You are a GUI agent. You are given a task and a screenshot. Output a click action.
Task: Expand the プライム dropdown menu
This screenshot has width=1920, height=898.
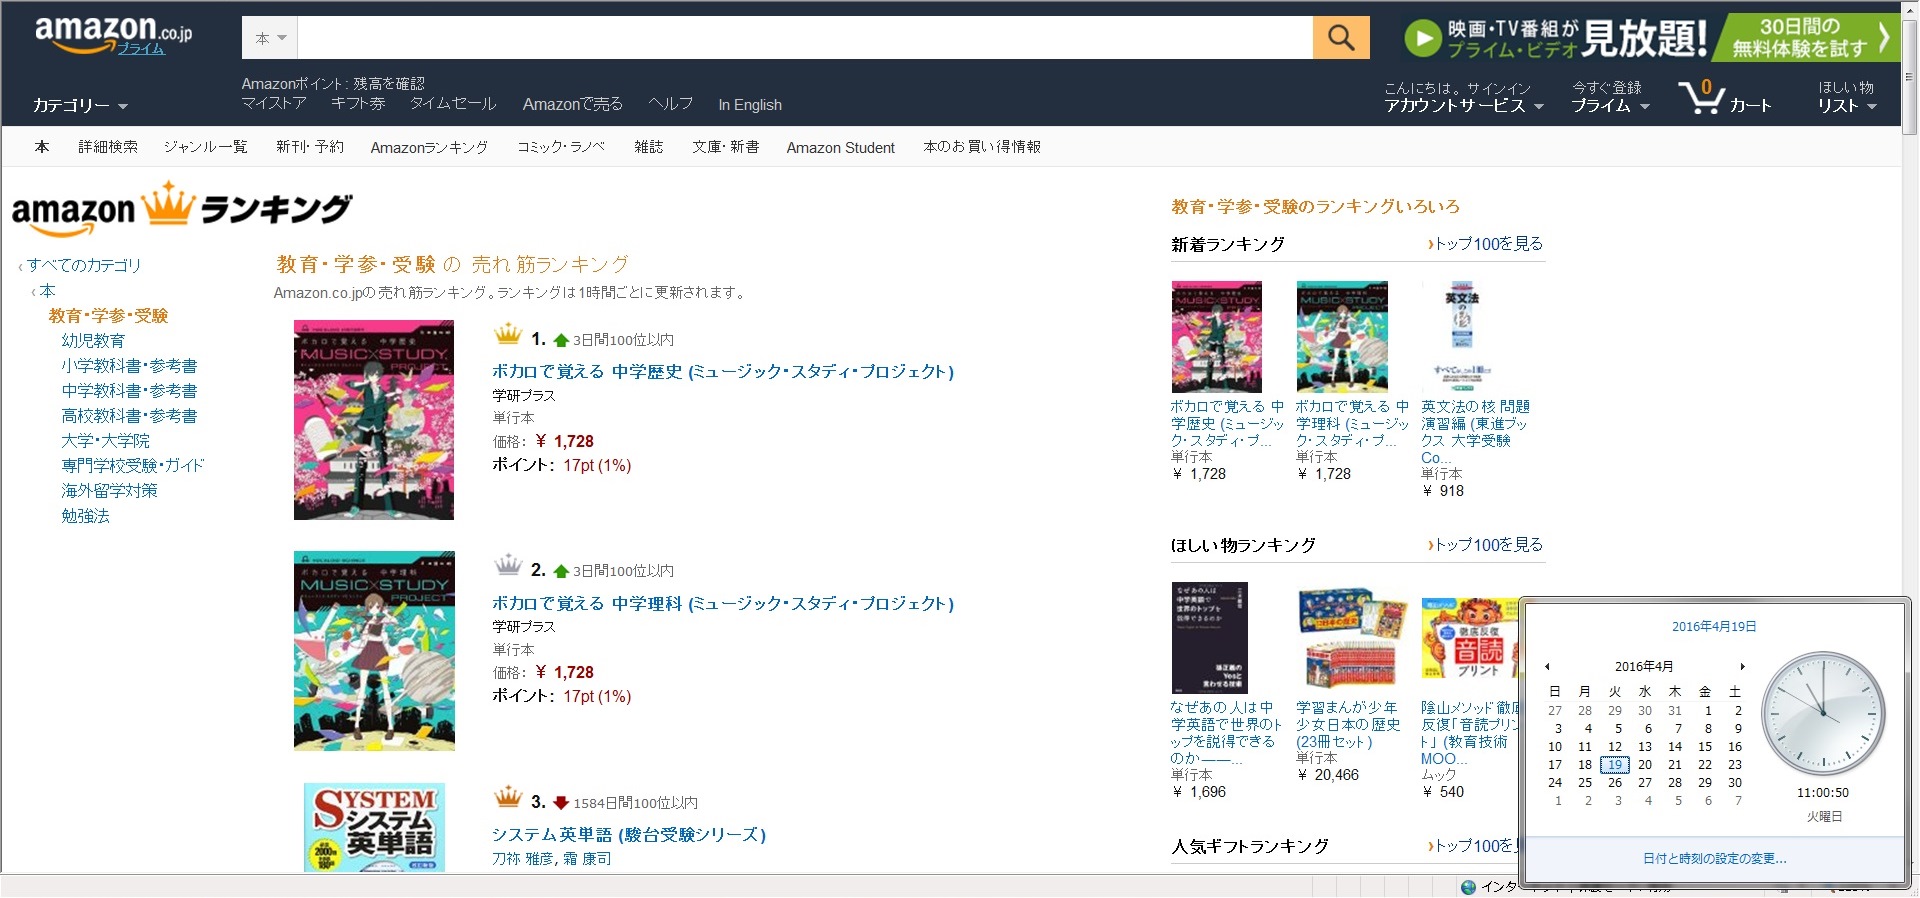(x=1610, y=105)
